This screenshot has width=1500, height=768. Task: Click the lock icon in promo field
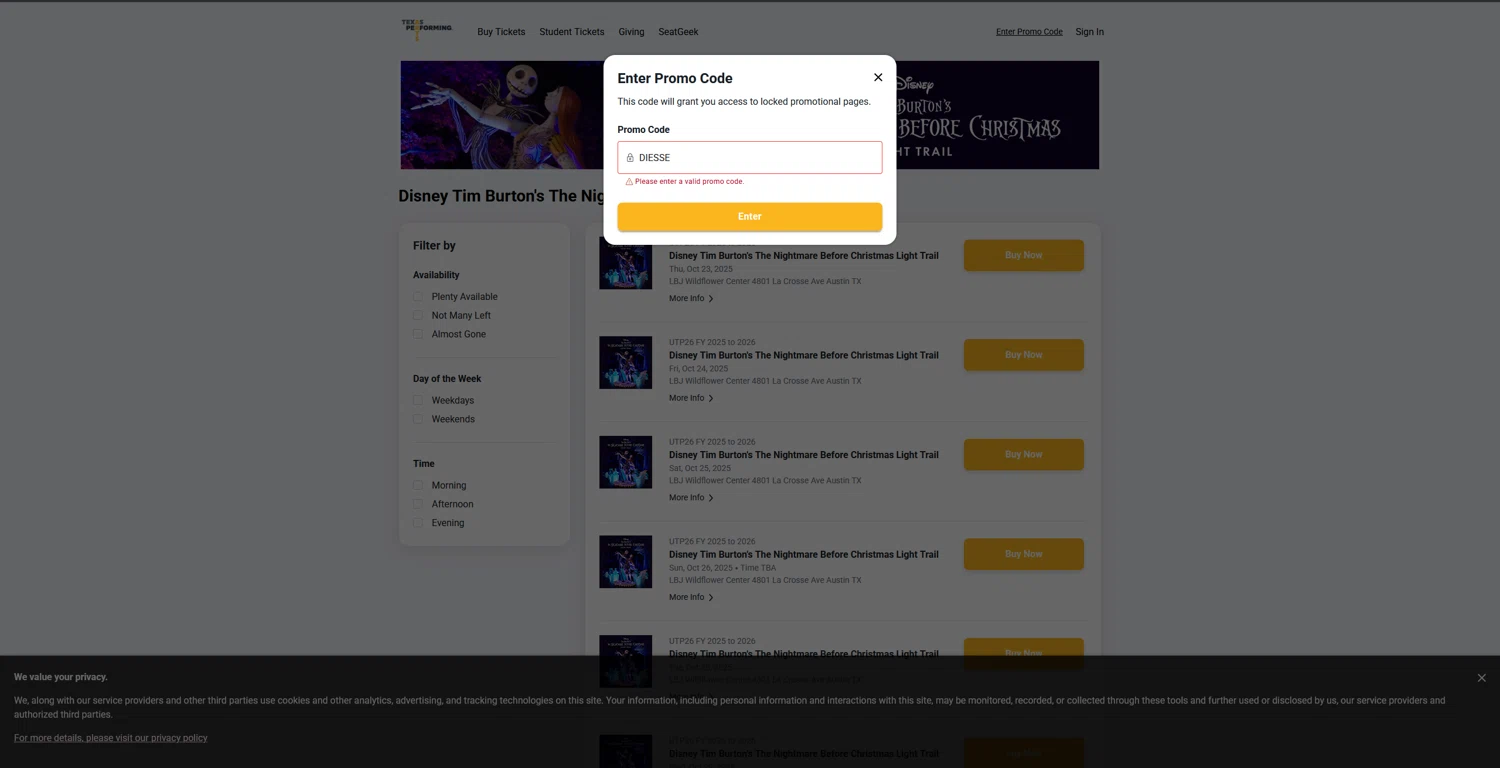(x=630, y=158)
